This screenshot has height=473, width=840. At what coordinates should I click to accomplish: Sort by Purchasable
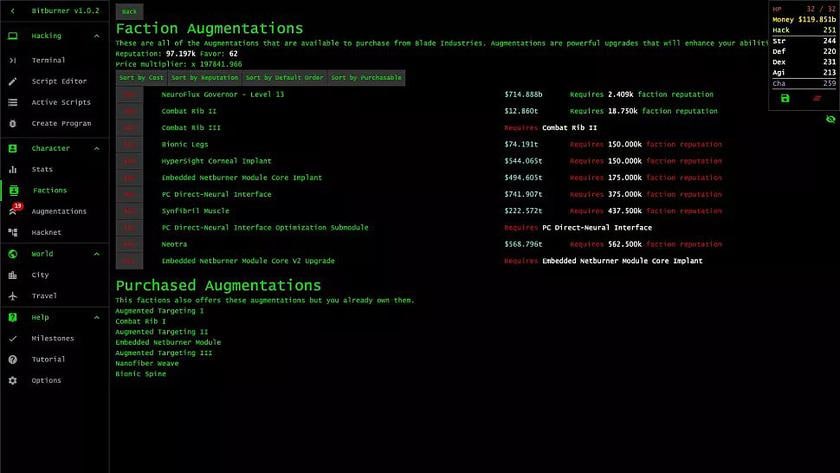point(366,78)
